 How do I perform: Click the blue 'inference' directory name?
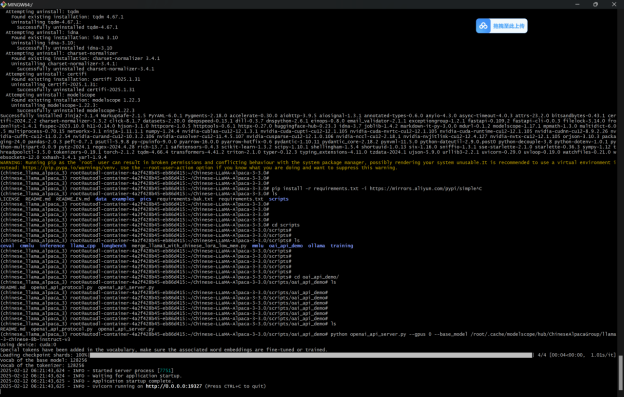[52, 246]
